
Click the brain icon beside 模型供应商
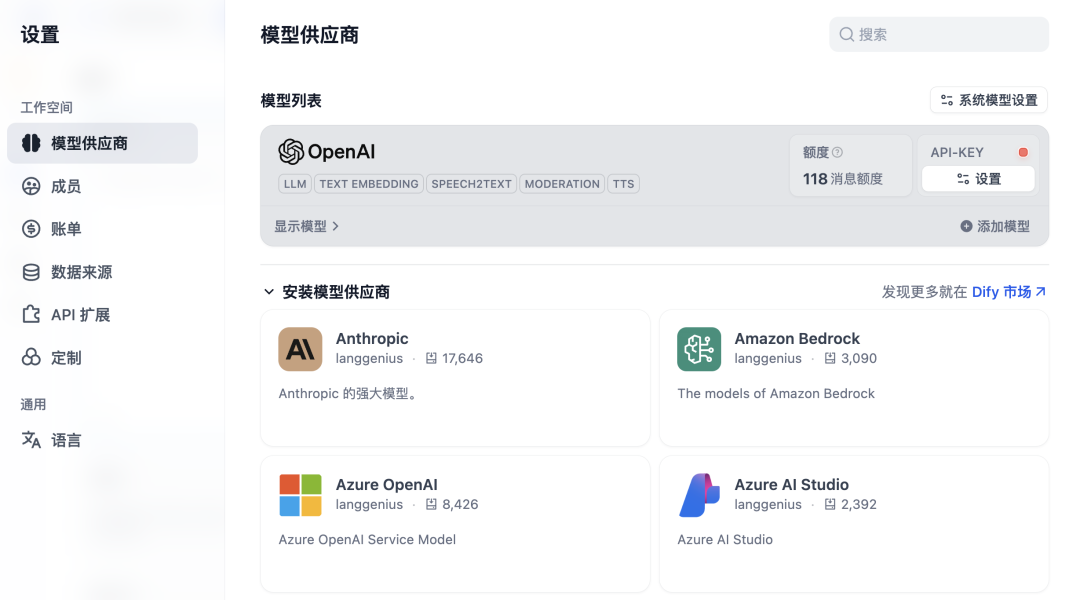(31, 143)
